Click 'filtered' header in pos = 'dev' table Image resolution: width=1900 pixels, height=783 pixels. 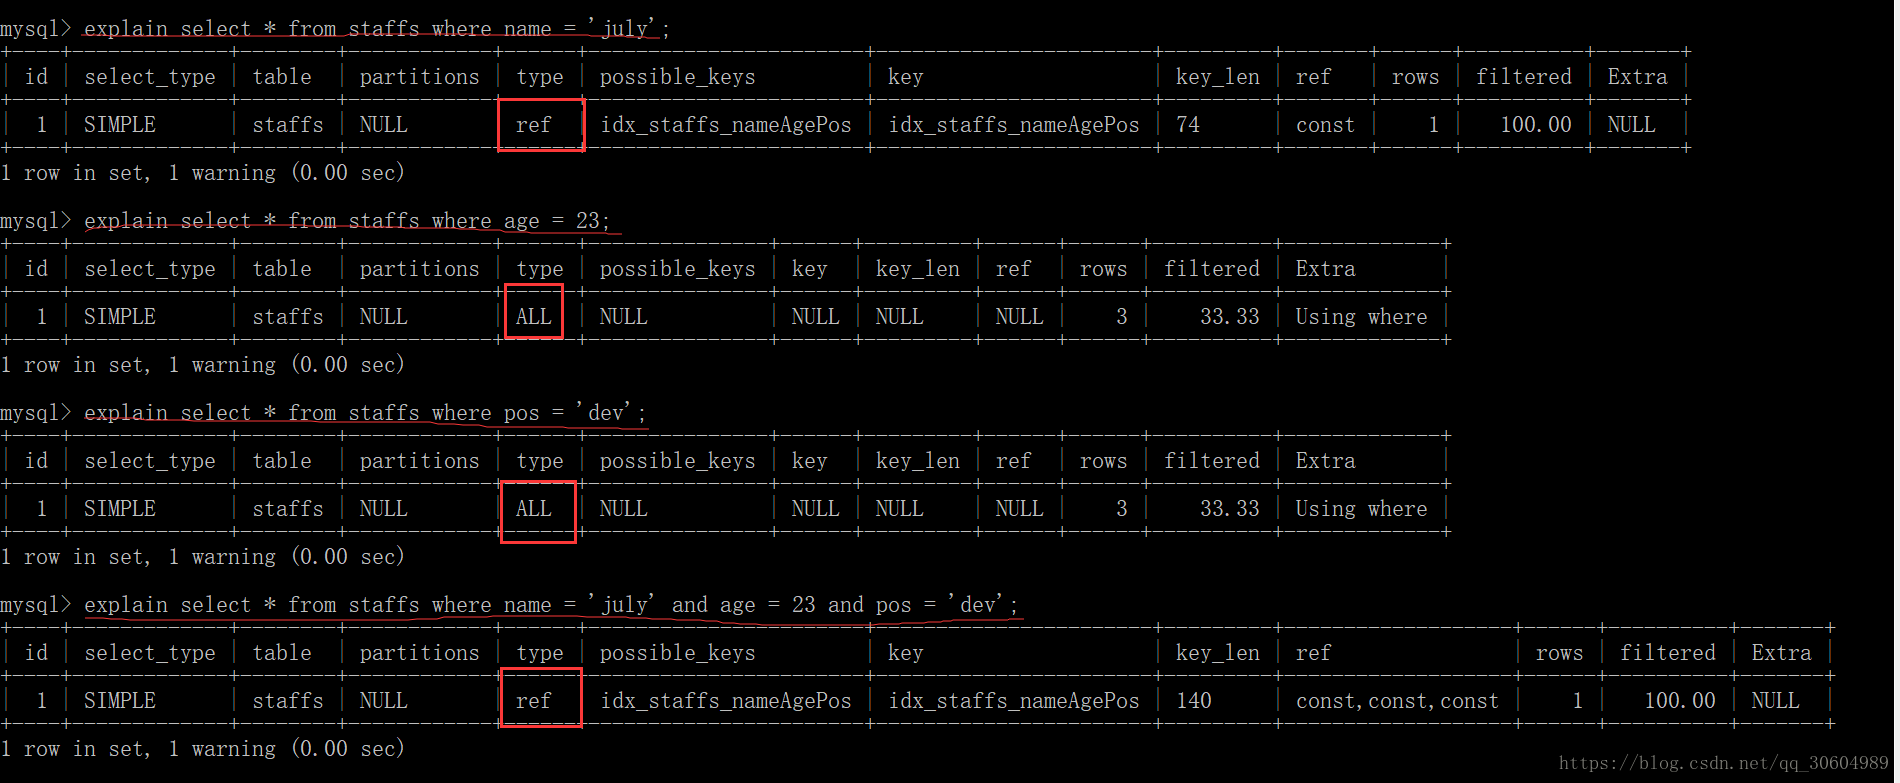click(x=1211, y=460)
